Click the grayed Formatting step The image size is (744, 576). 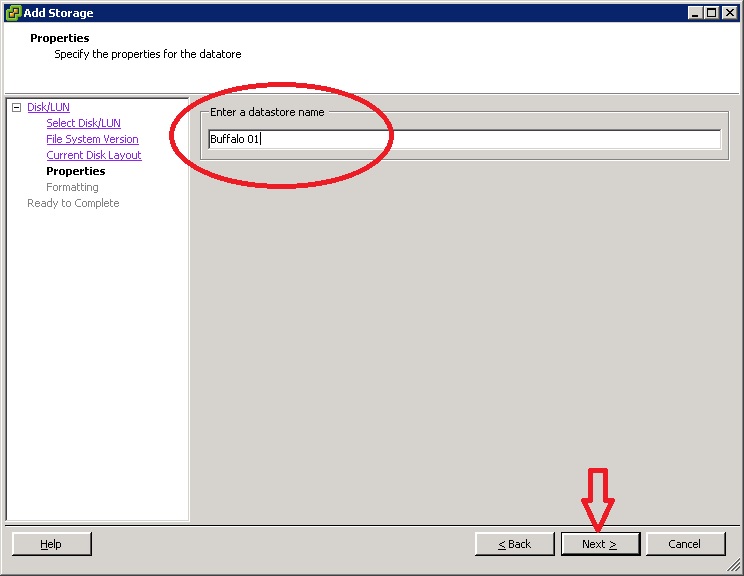pos(72,187)
